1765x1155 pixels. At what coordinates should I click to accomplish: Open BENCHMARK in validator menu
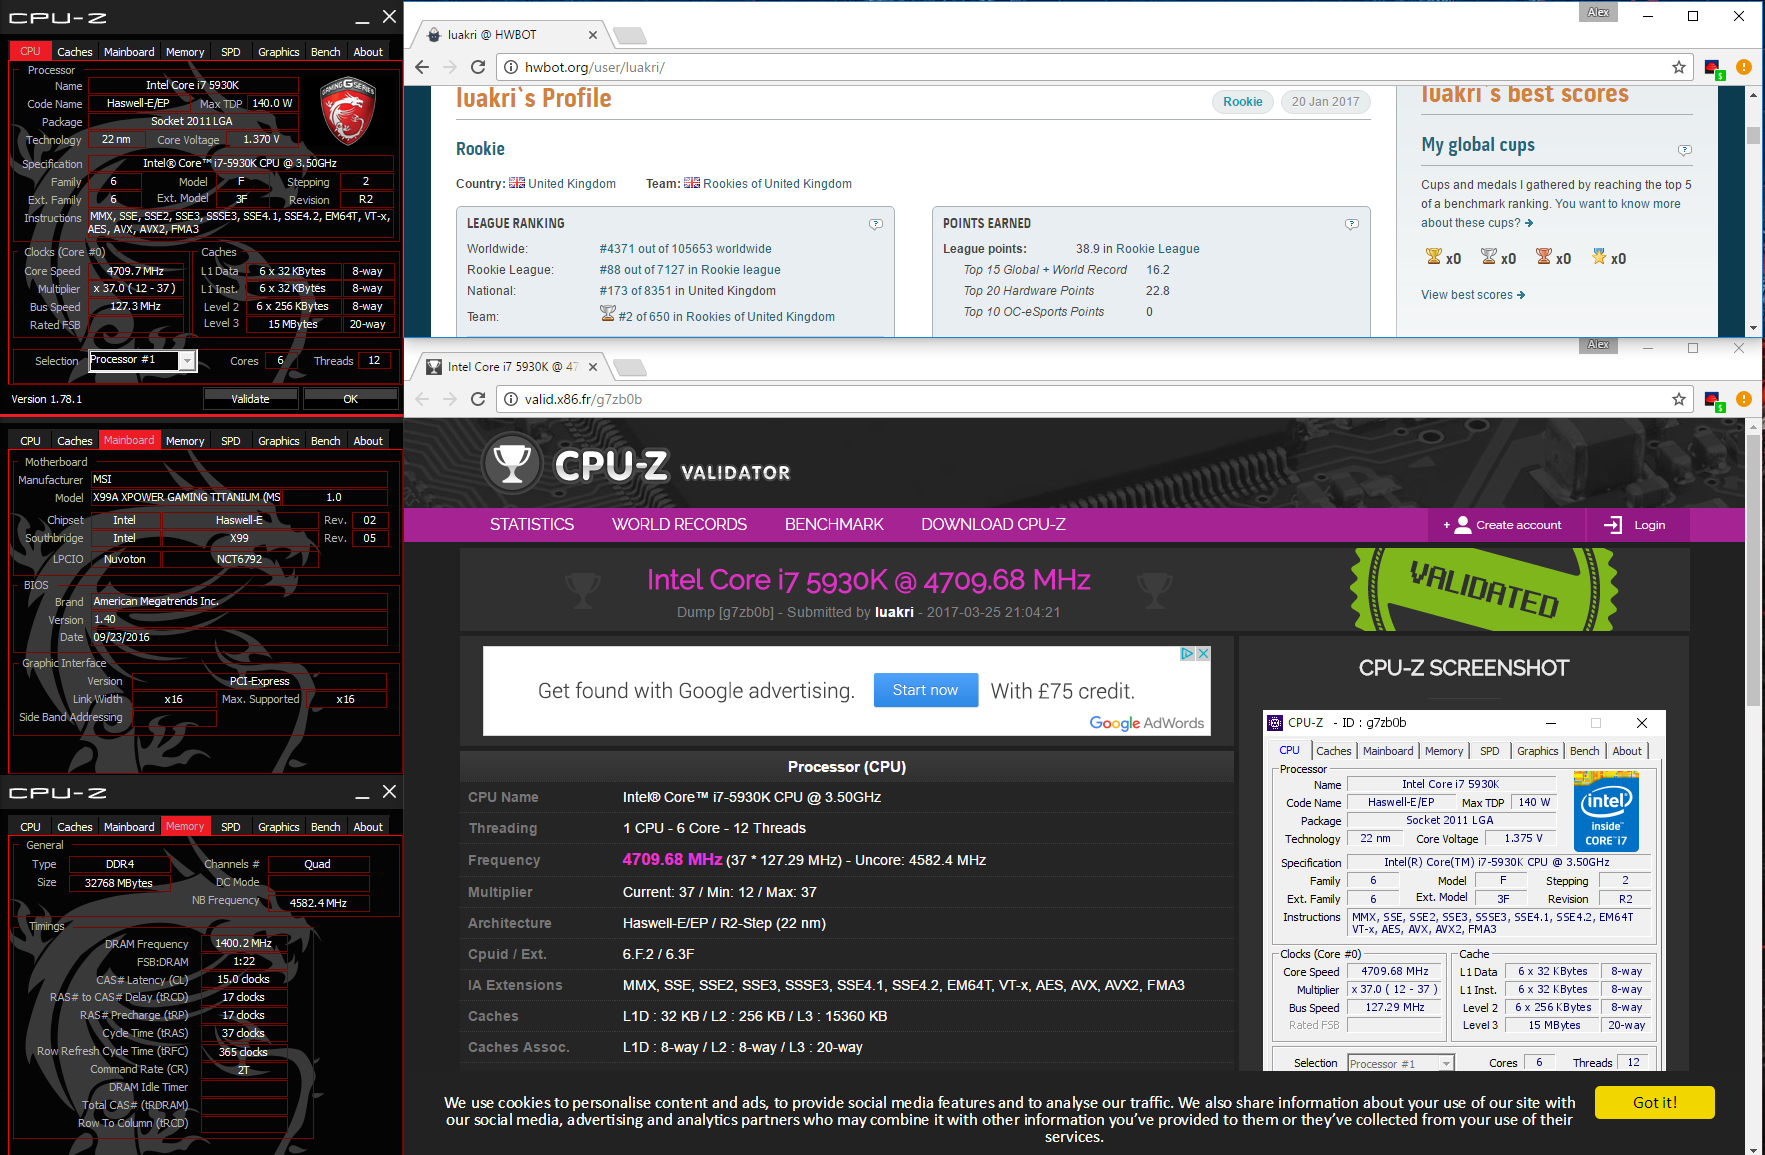(x=834, y=525)
